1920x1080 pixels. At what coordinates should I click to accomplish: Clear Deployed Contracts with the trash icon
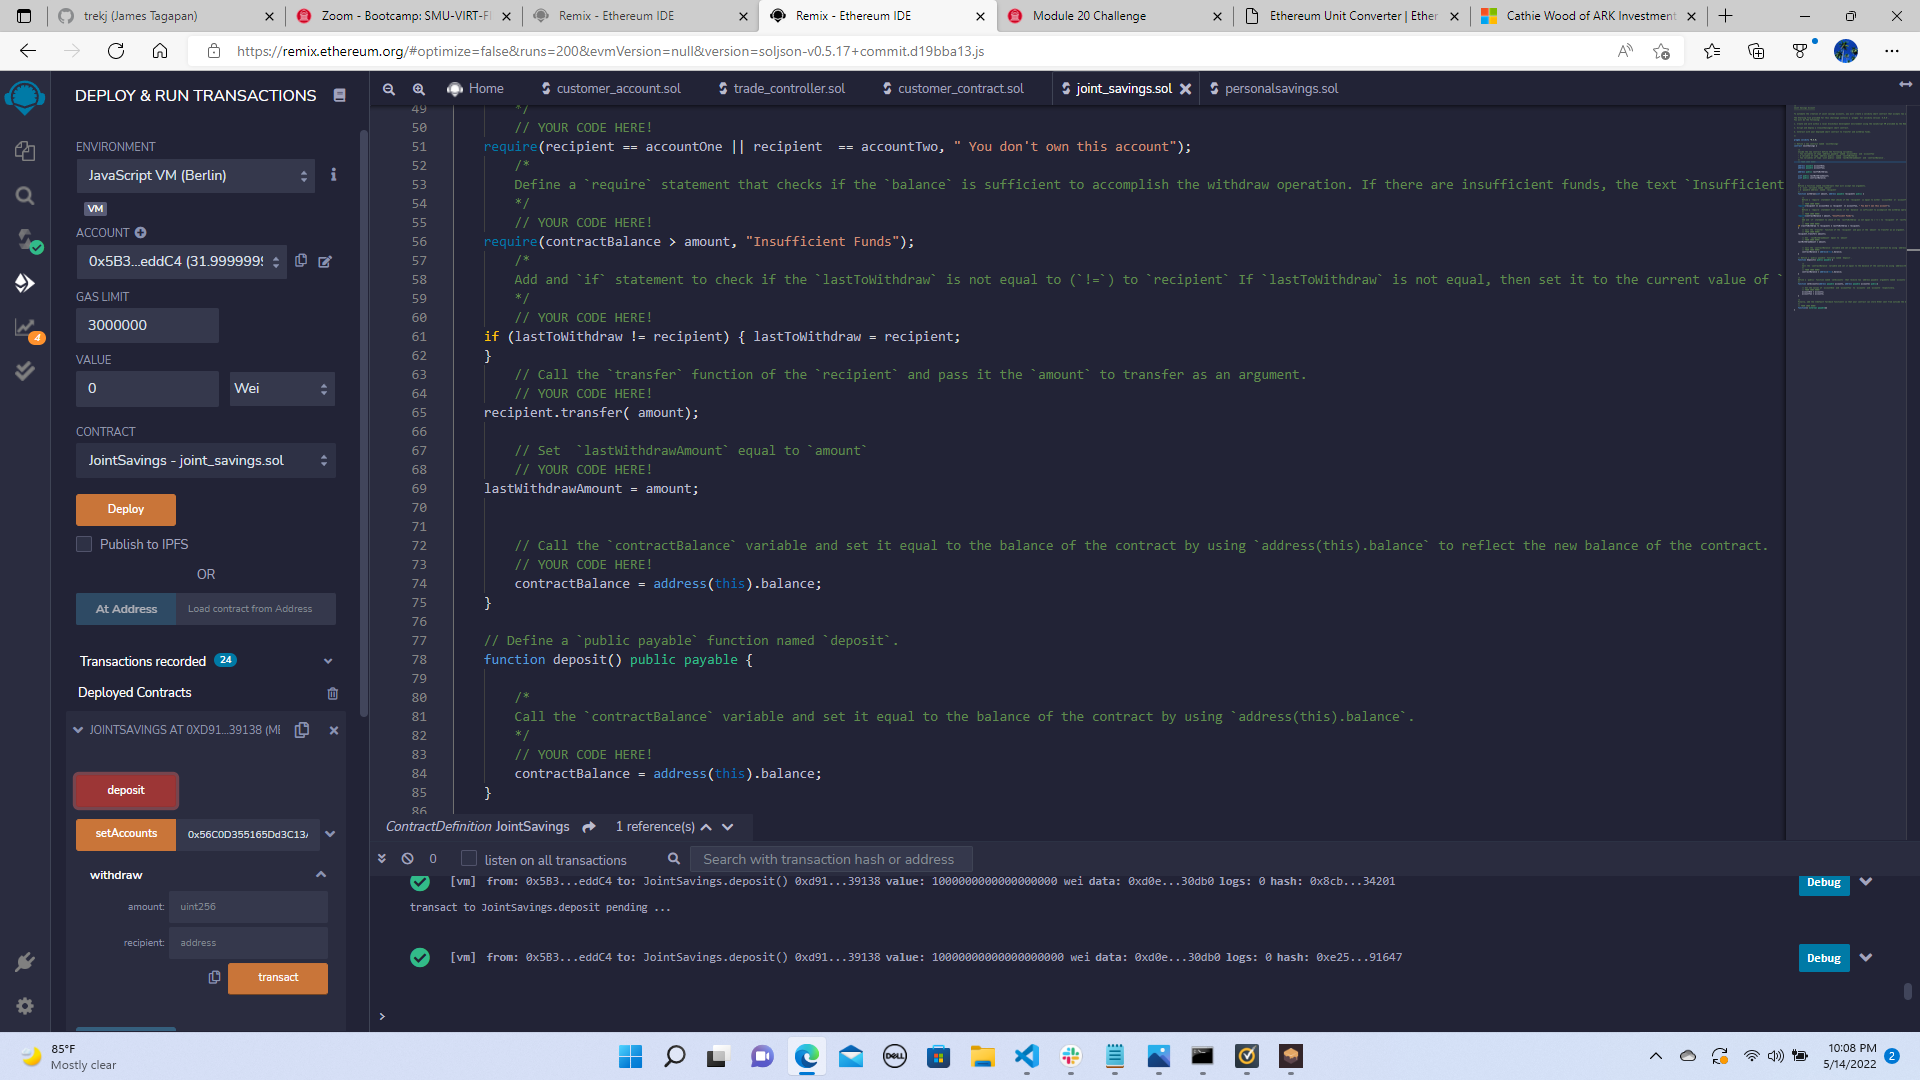coord(332,693)
